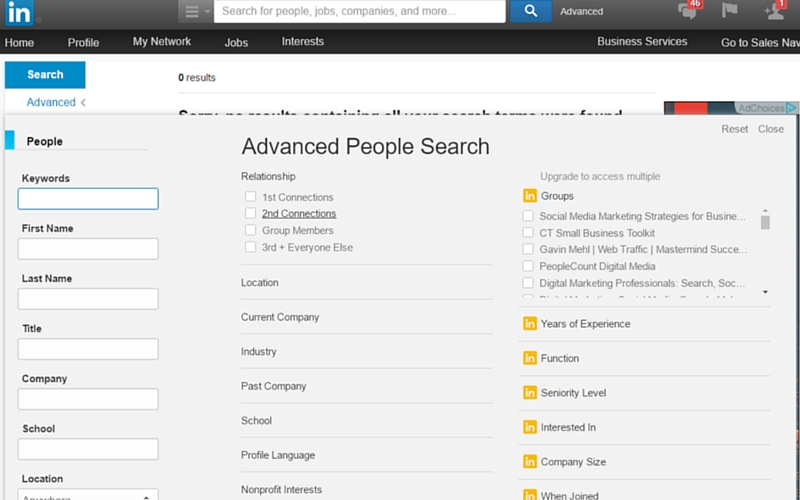Click the AdChoices icon

pyautogui.click(x=791, y=108)
